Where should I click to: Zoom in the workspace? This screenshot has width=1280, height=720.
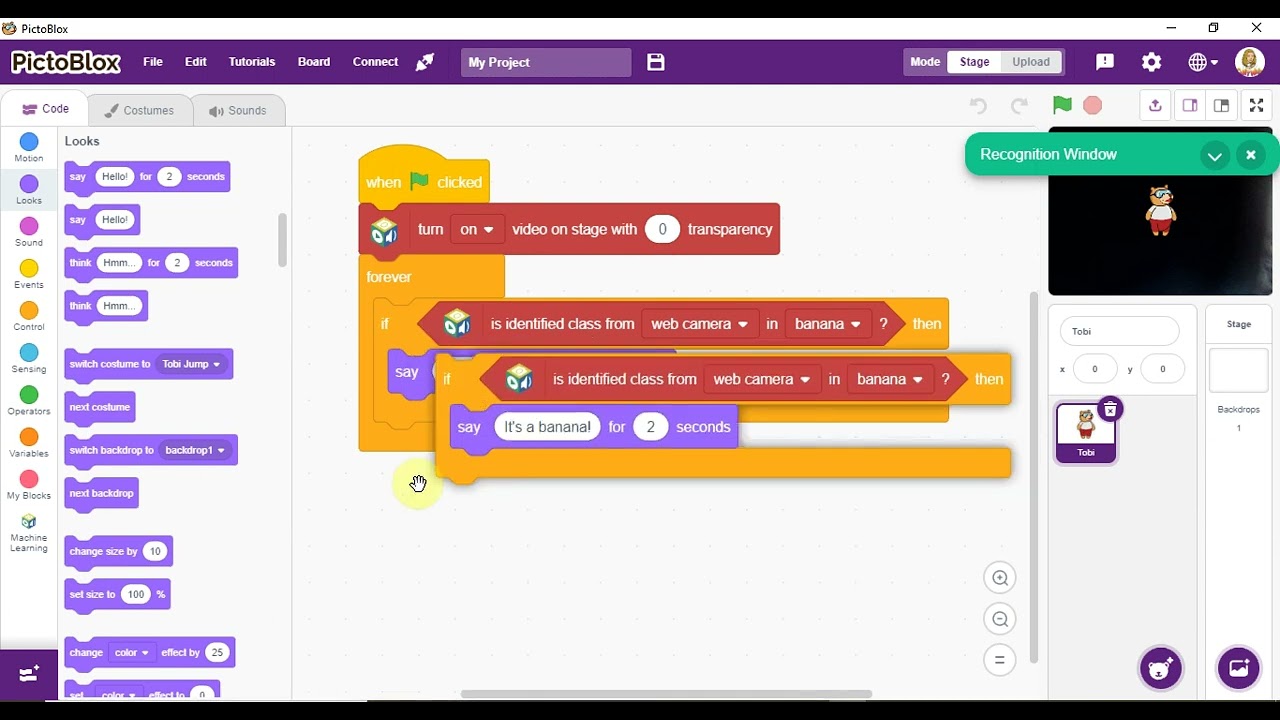coord(1000,578)
